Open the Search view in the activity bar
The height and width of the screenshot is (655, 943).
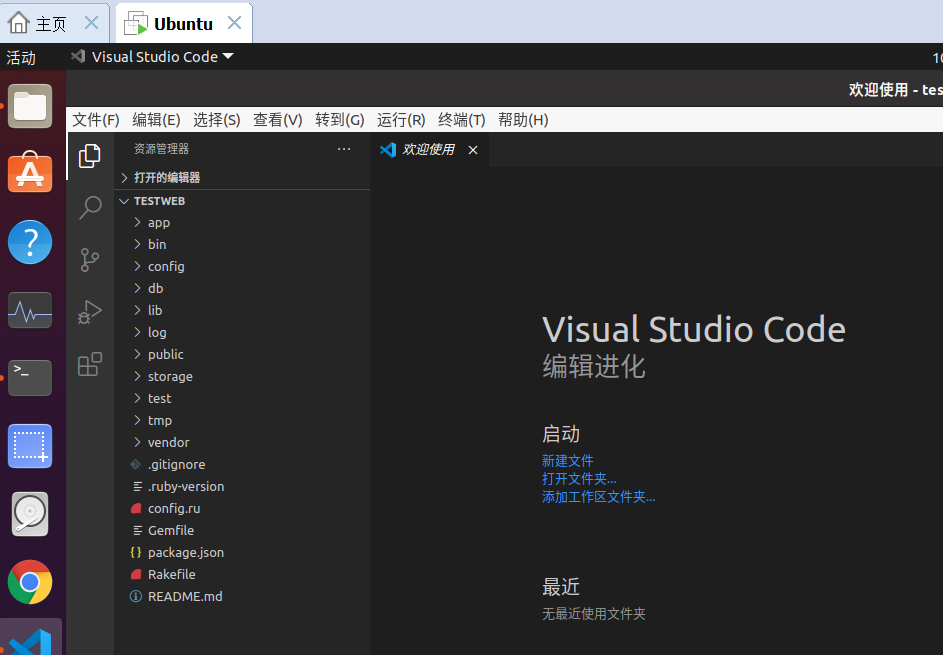[x=90, y=208]
